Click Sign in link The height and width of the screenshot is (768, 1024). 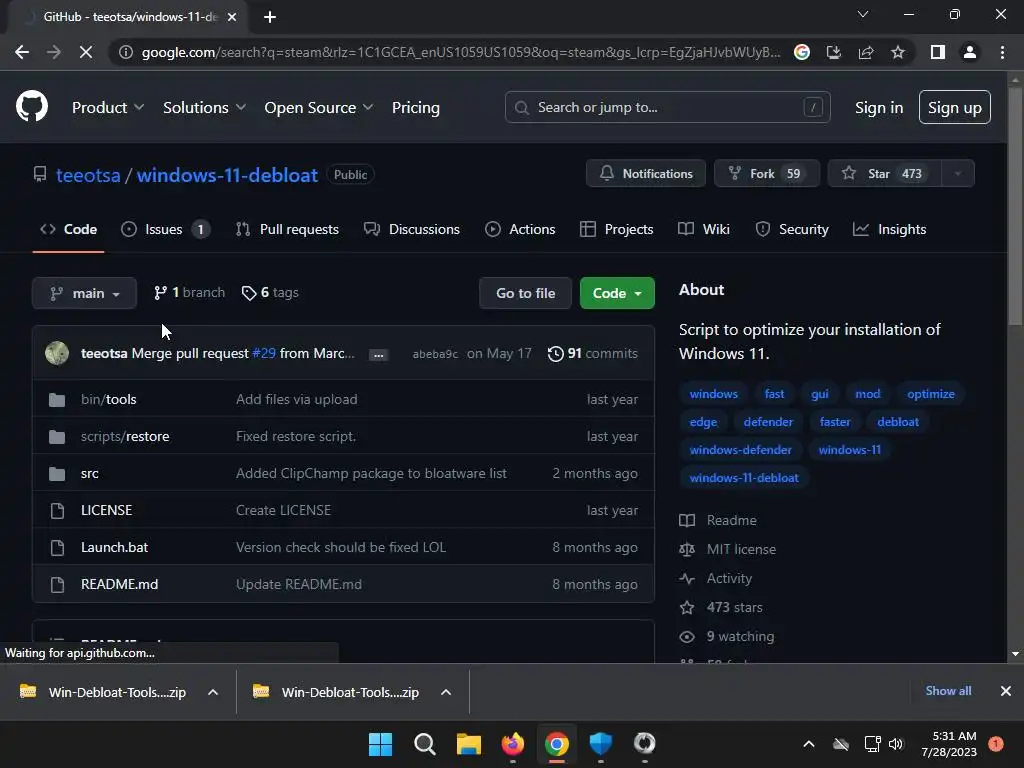coord(879,108)
